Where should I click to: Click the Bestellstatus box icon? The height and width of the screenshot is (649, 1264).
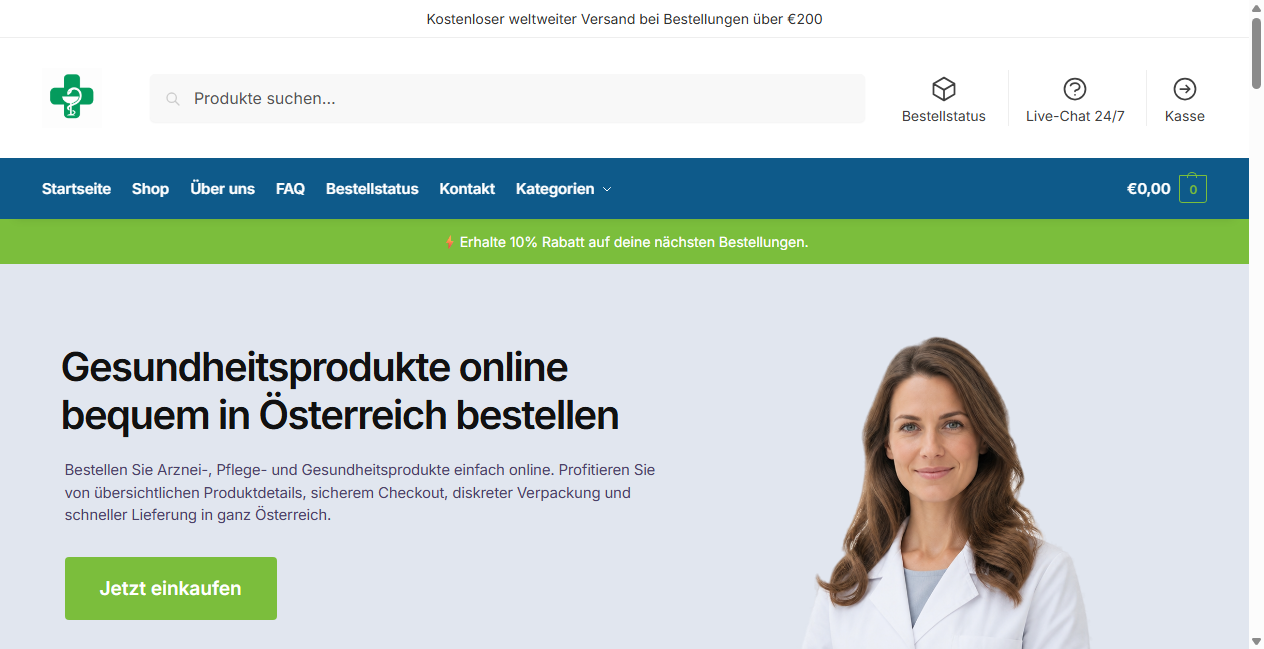[944, 89]
